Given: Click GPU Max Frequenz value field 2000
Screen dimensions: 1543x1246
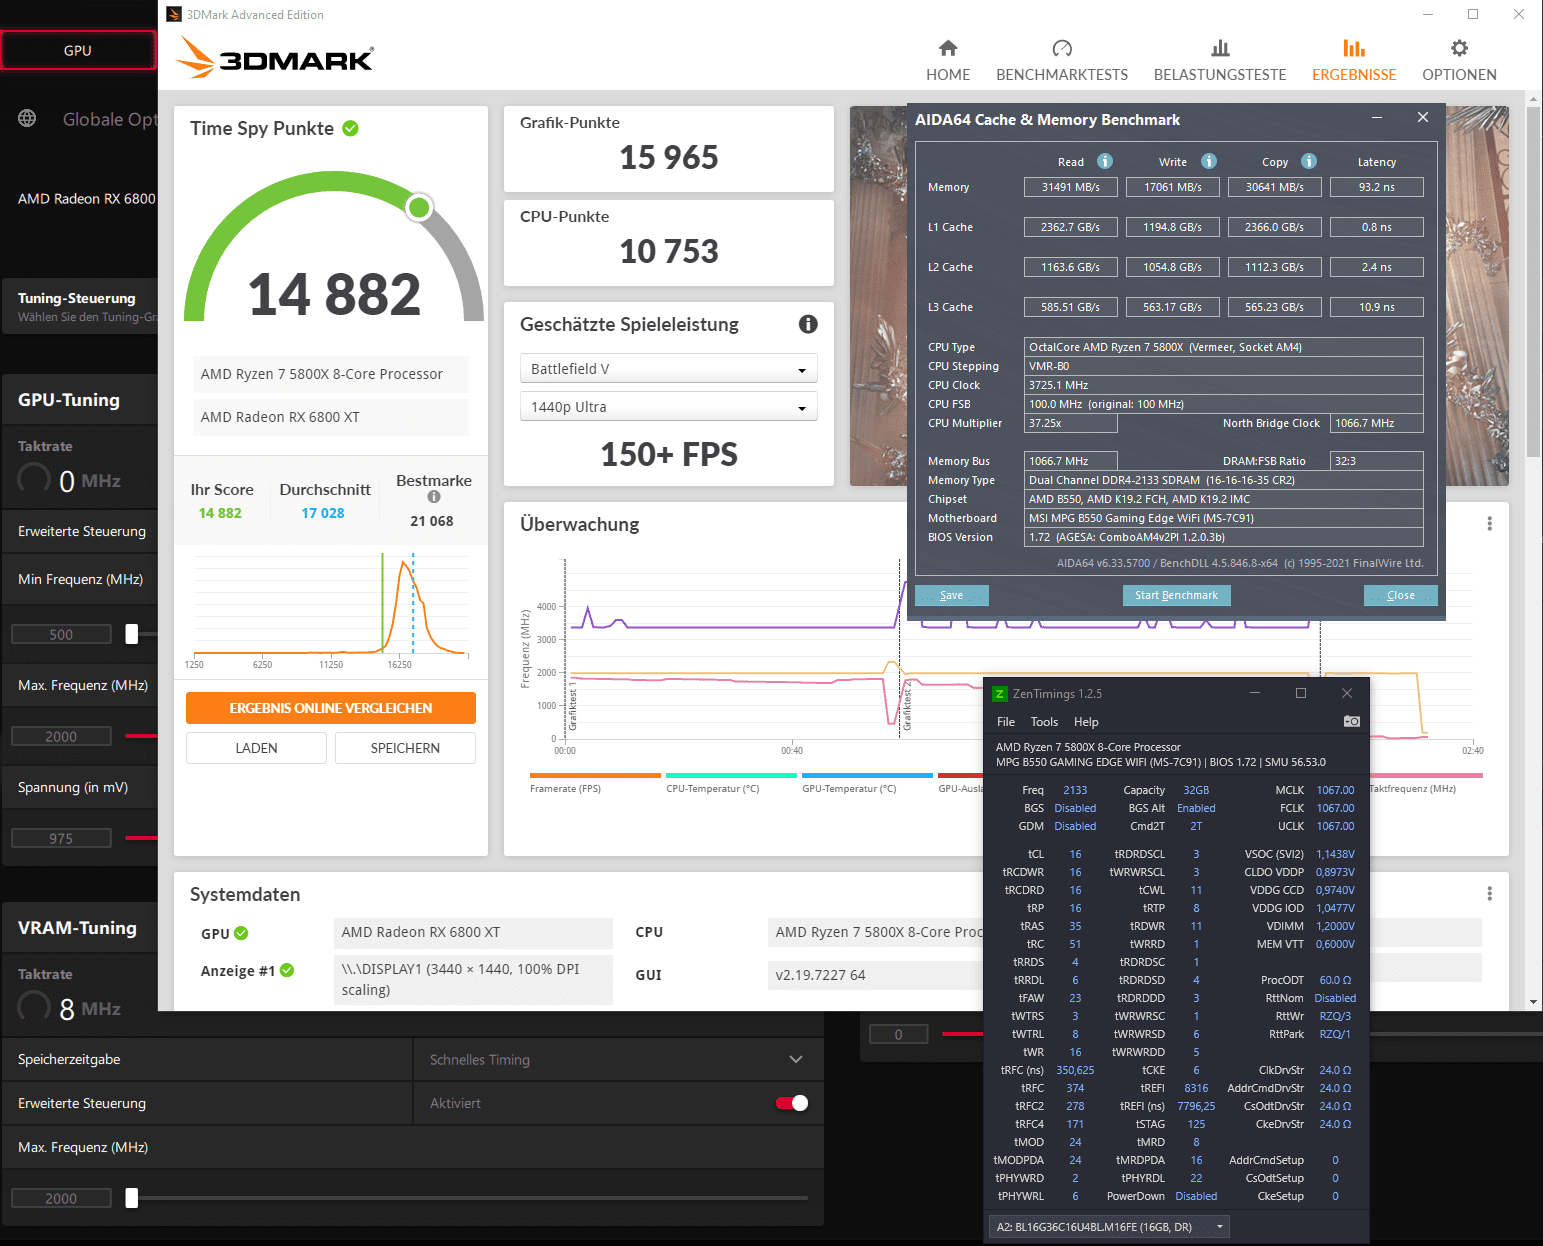Looking at the screenshot, I should pos(61,736).
